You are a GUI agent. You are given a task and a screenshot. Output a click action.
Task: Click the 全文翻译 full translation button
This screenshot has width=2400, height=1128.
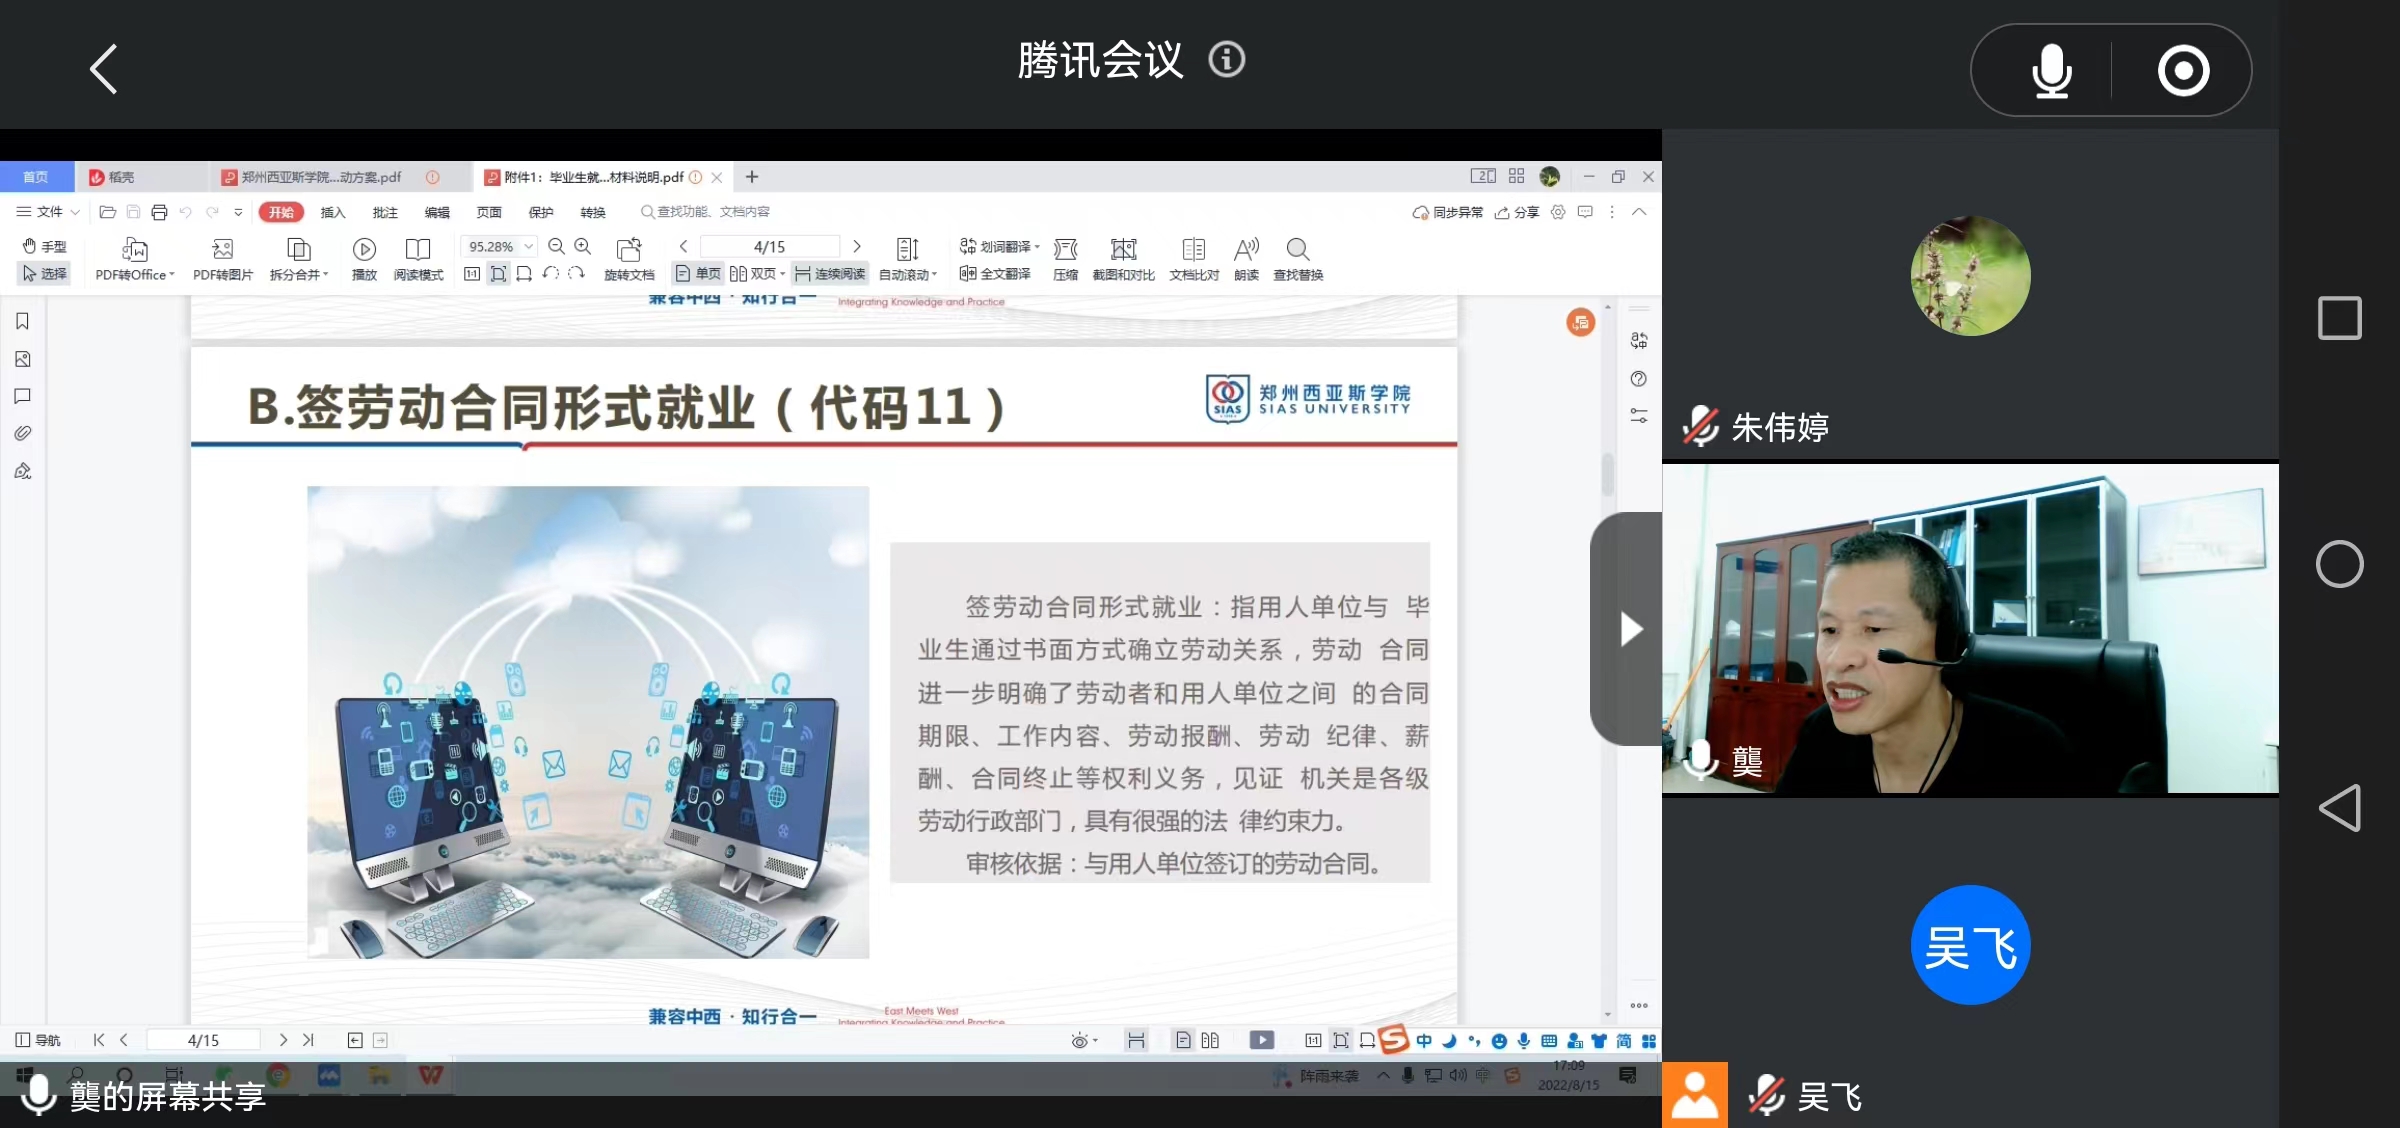point(994,273)
